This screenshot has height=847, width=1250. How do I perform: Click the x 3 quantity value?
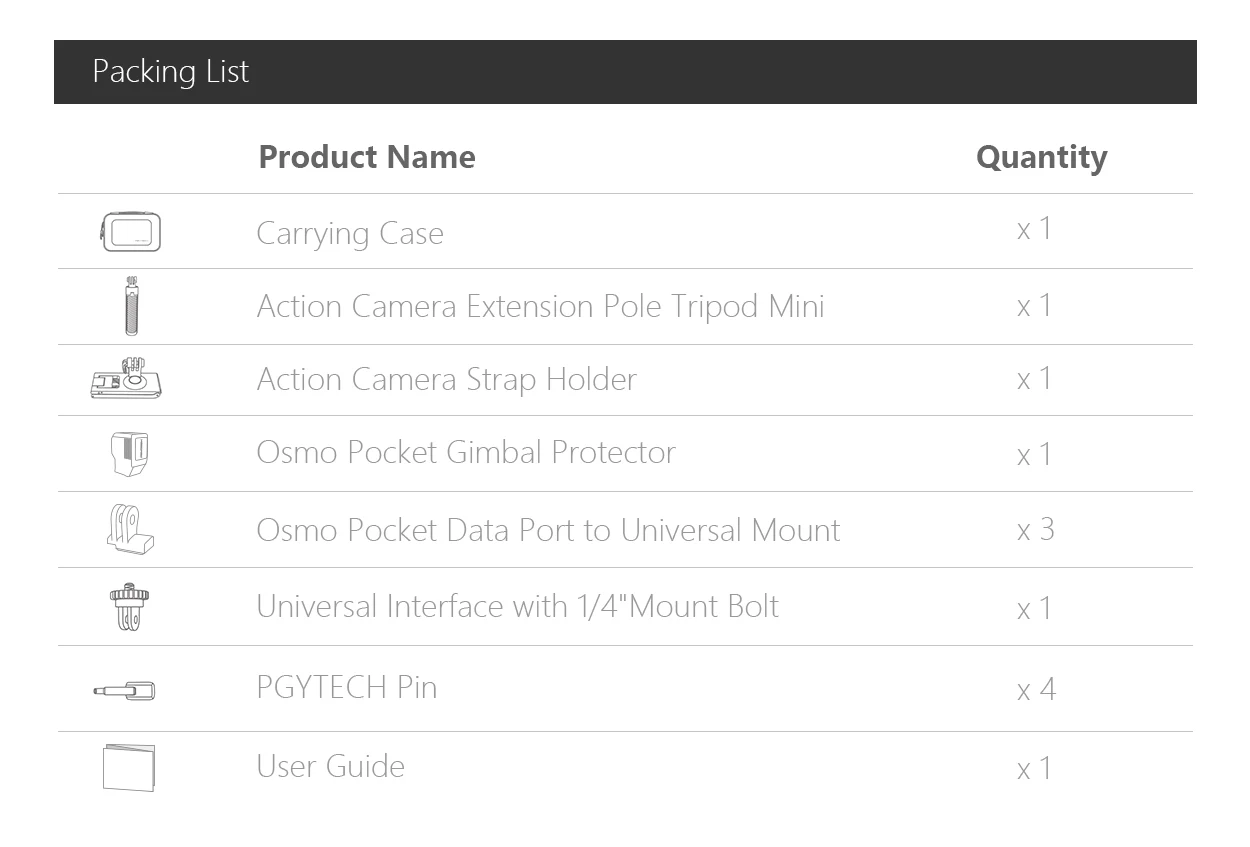click(x=1035, y=530)
